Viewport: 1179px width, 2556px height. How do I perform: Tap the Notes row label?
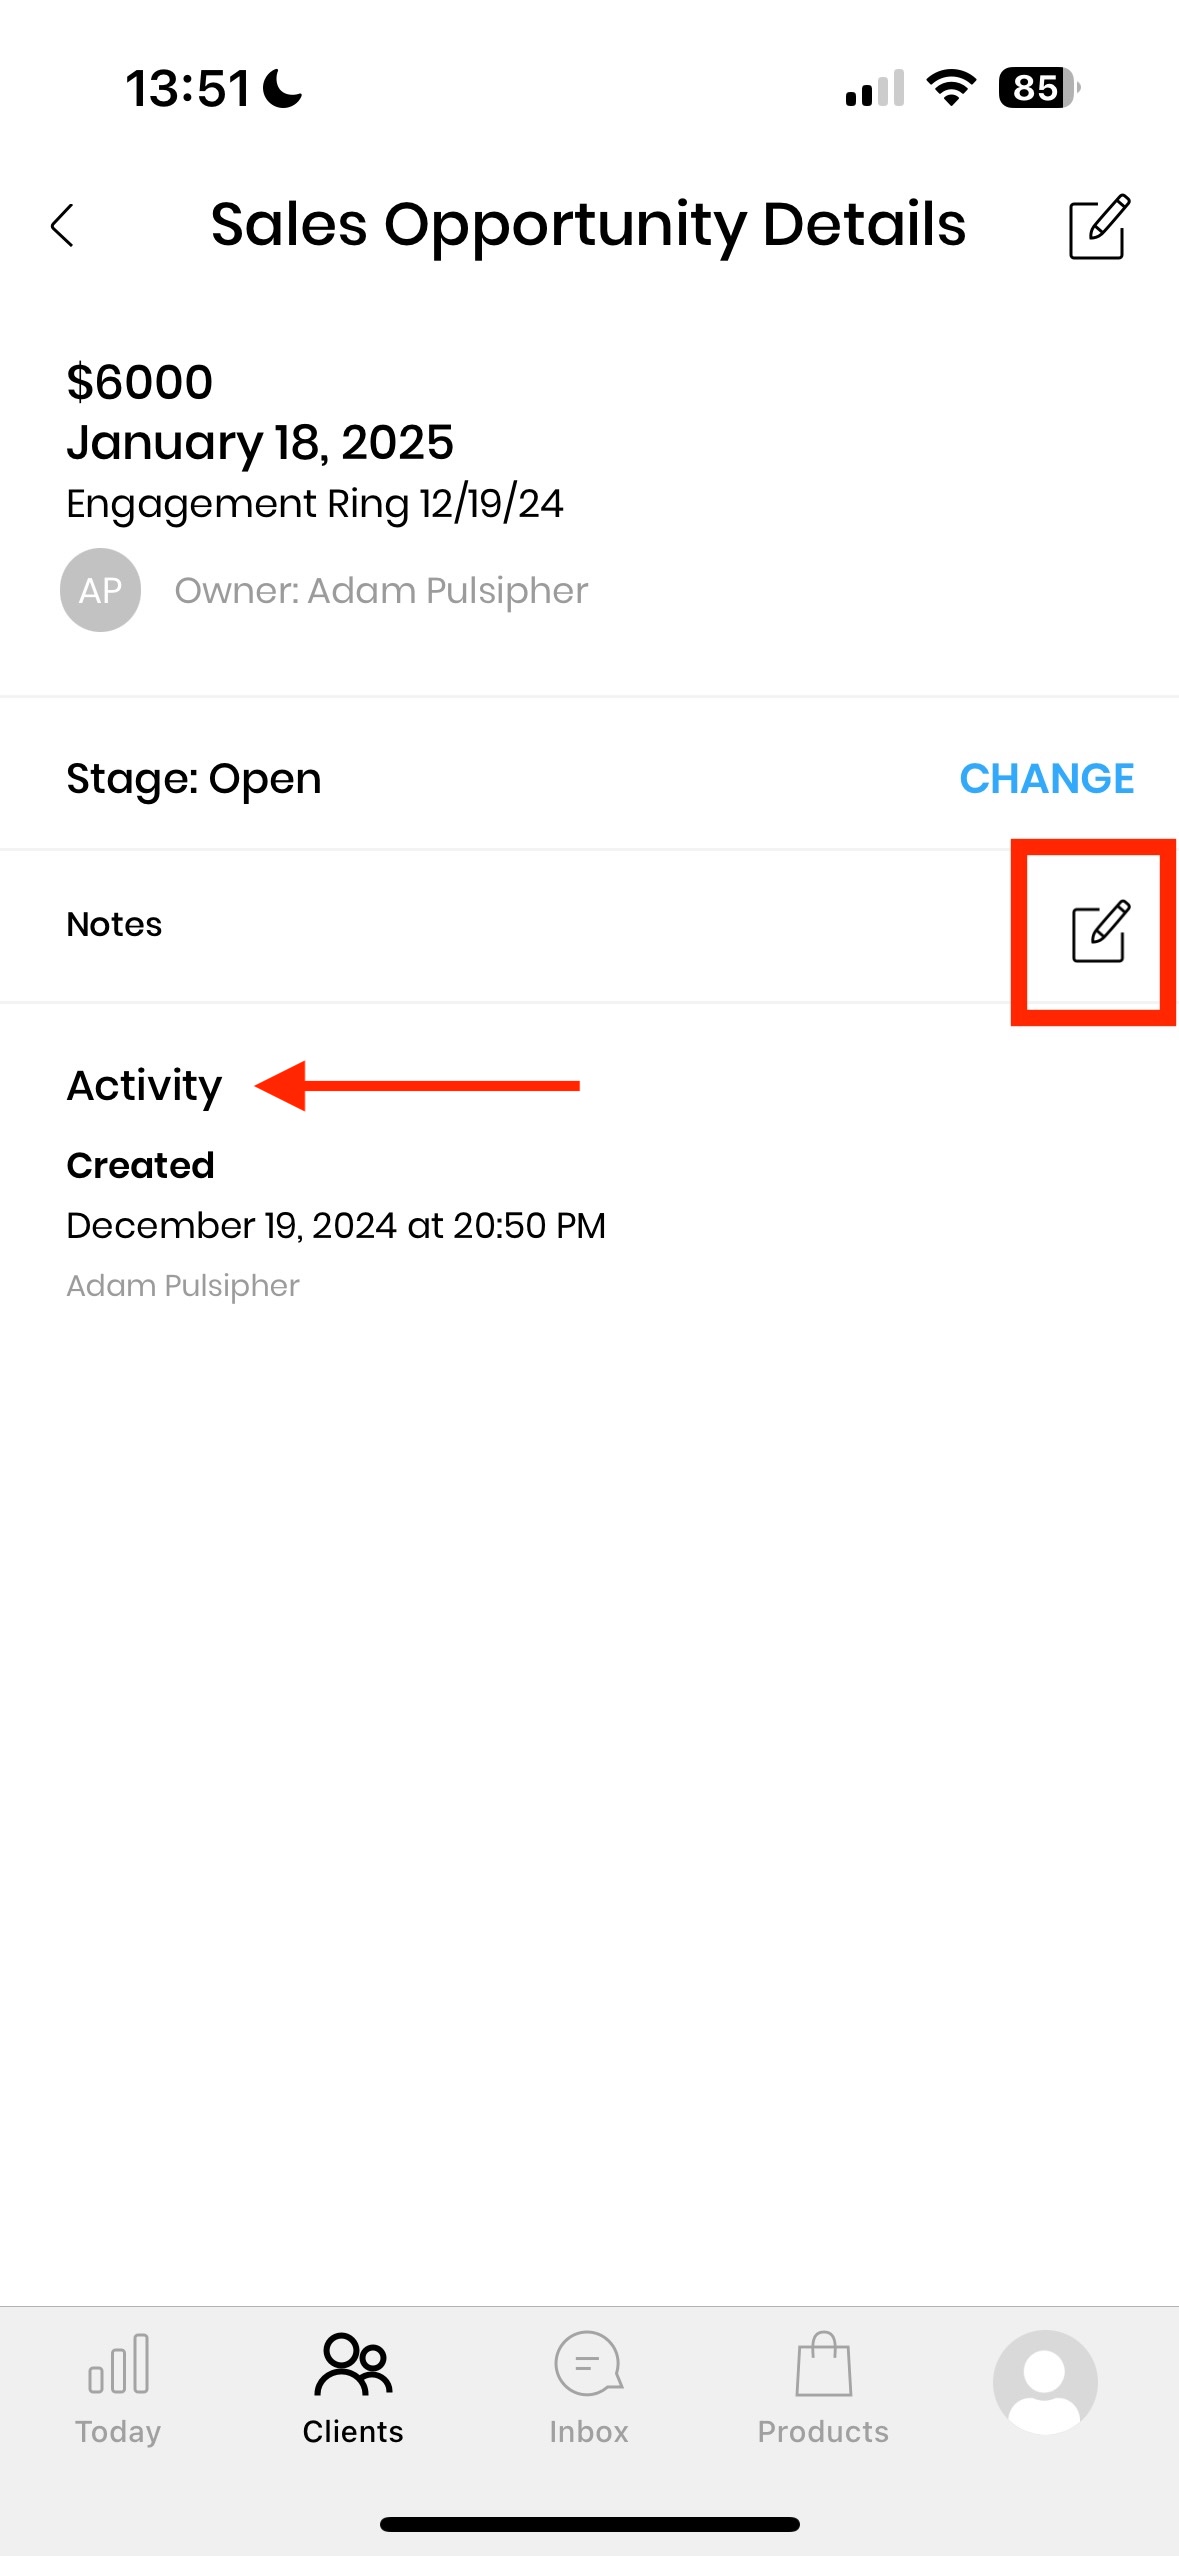point(114,925)
